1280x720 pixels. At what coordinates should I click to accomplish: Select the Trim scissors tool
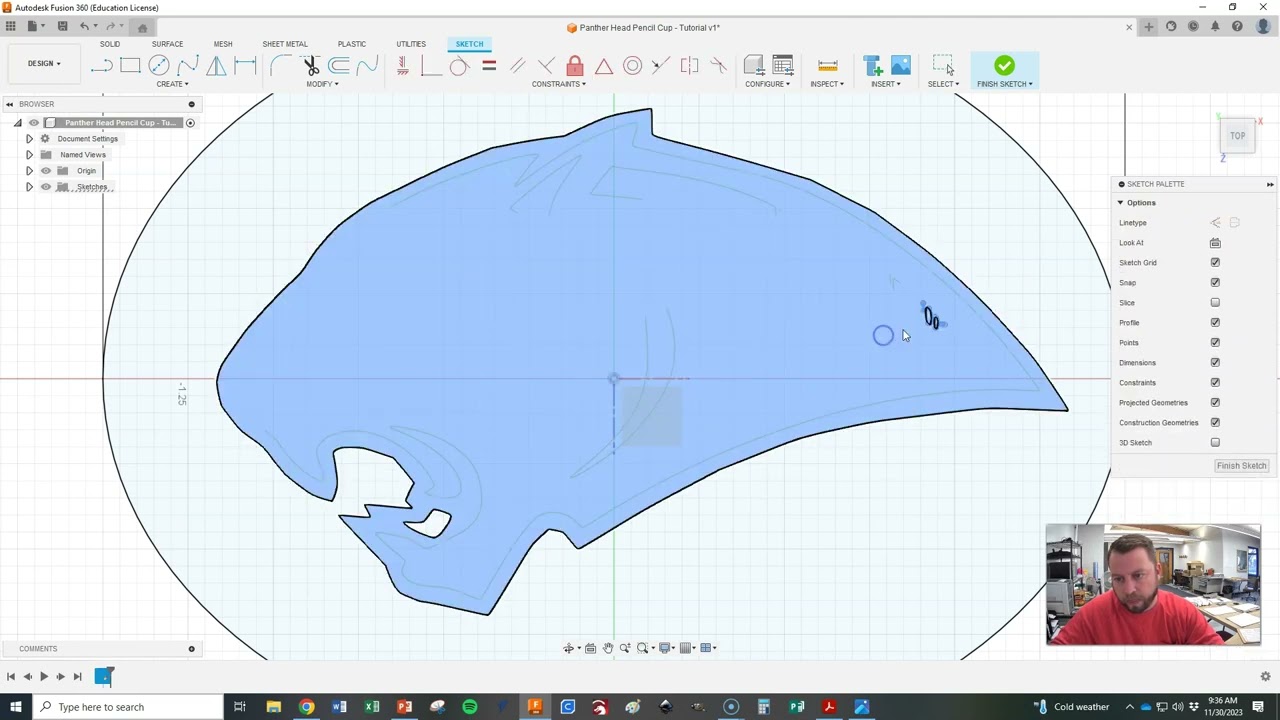[310, 66]
